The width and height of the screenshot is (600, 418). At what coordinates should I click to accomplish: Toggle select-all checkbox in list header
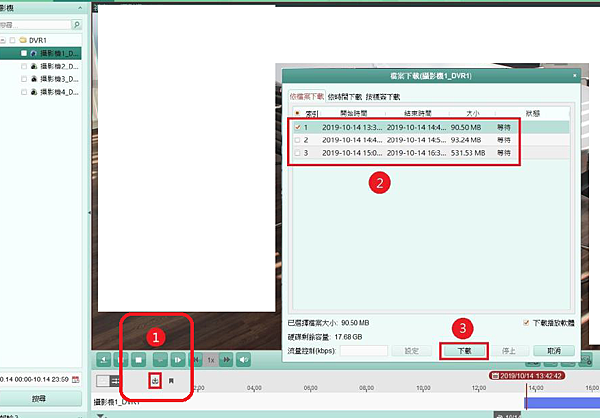click(x=297, y=113)
